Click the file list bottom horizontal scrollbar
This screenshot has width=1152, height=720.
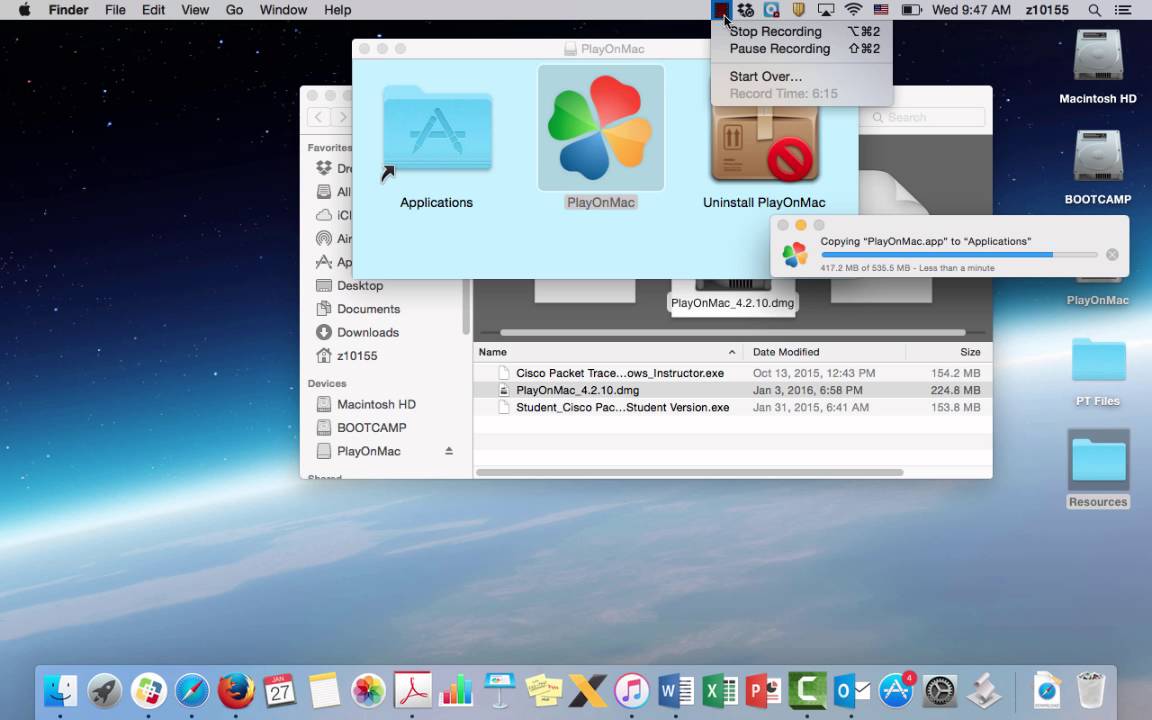click(x=690, y=472)
